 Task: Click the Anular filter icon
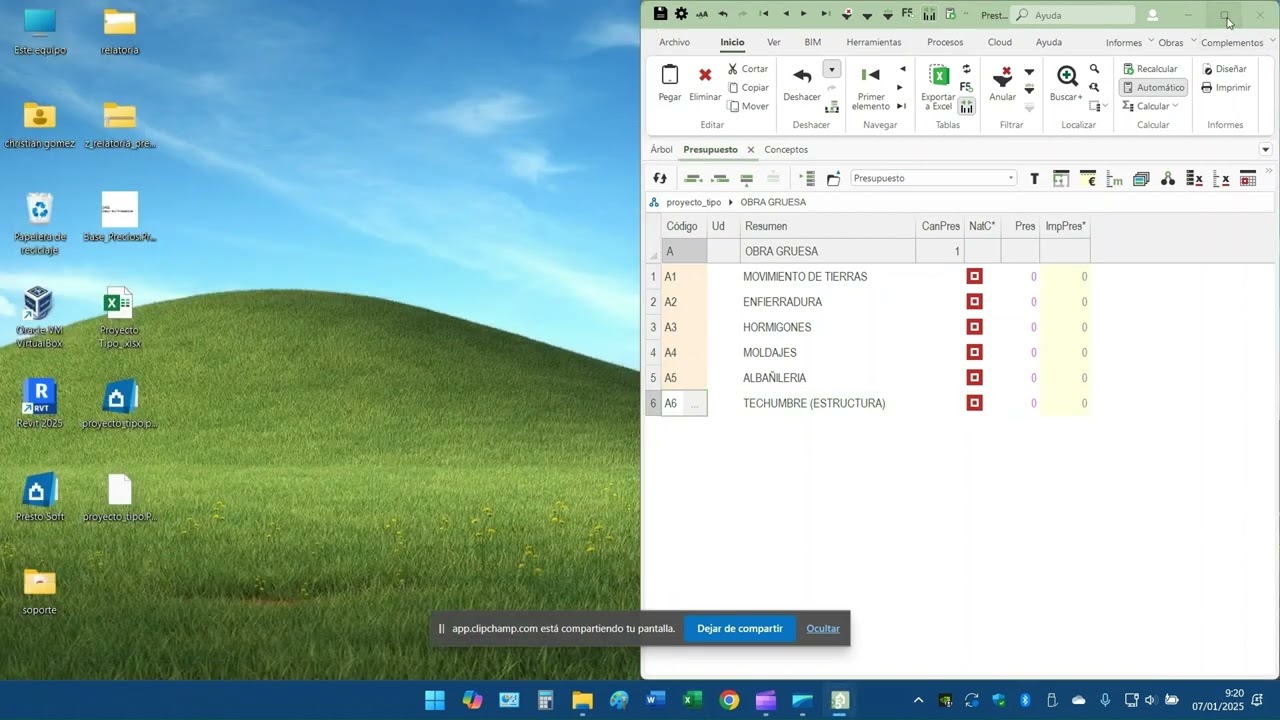(1002, 76)
